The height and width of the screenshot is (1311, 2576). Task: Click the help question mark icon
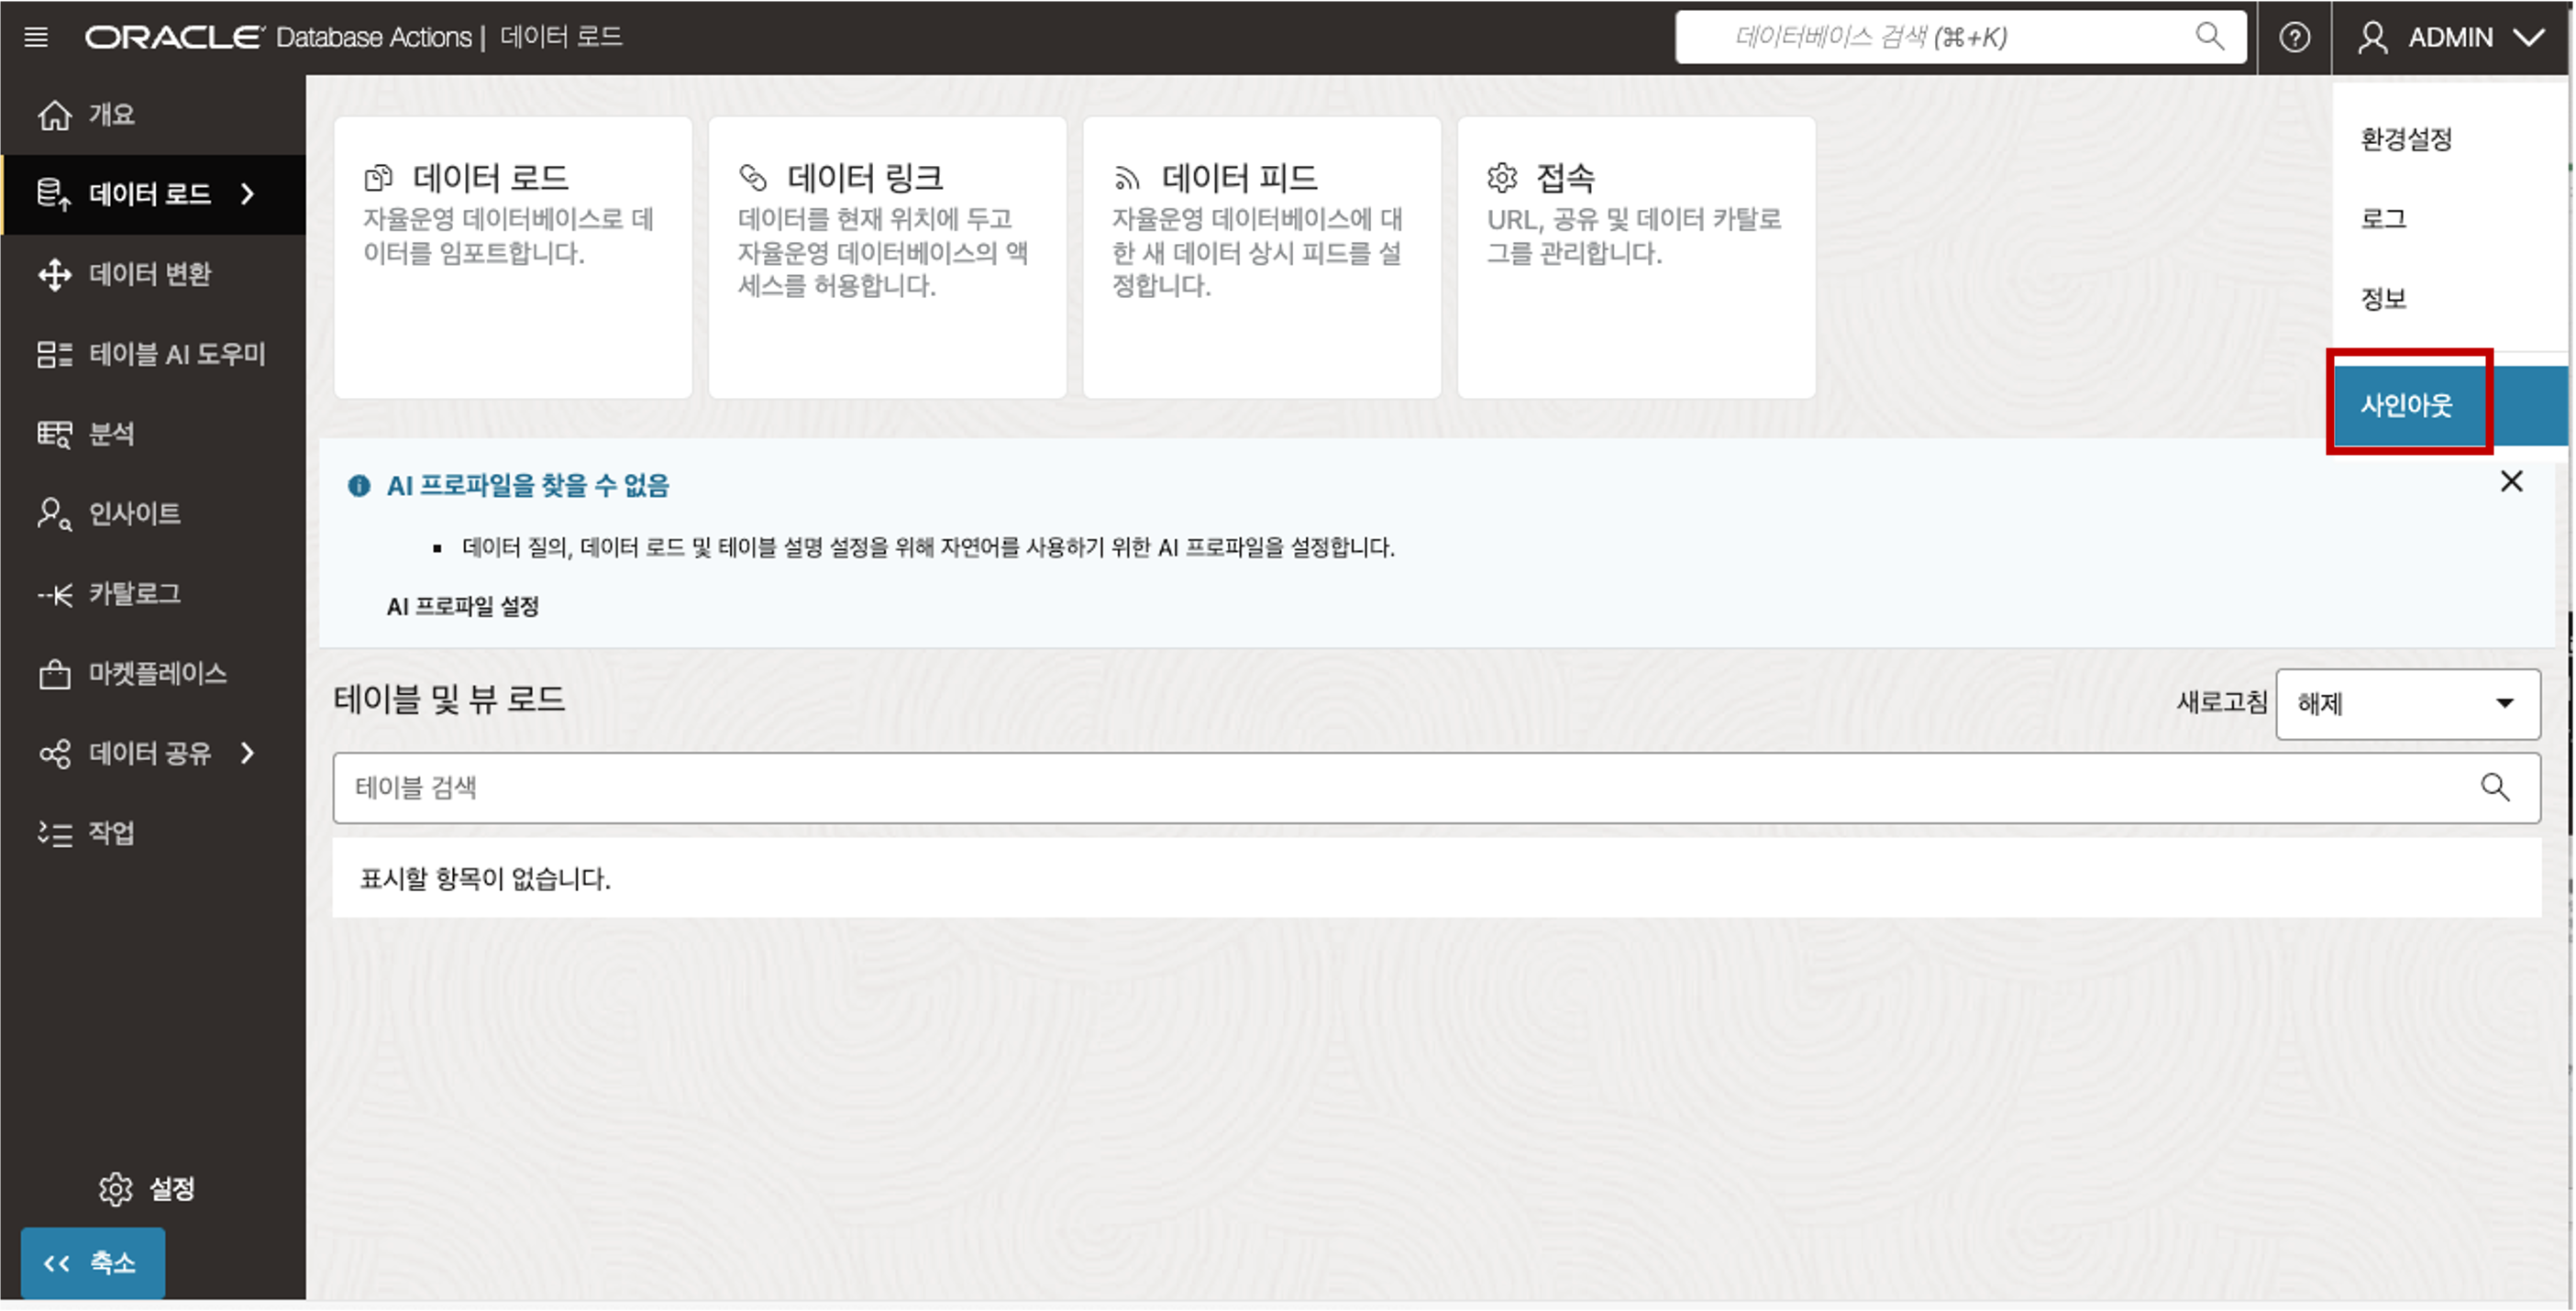(2294, 38)
